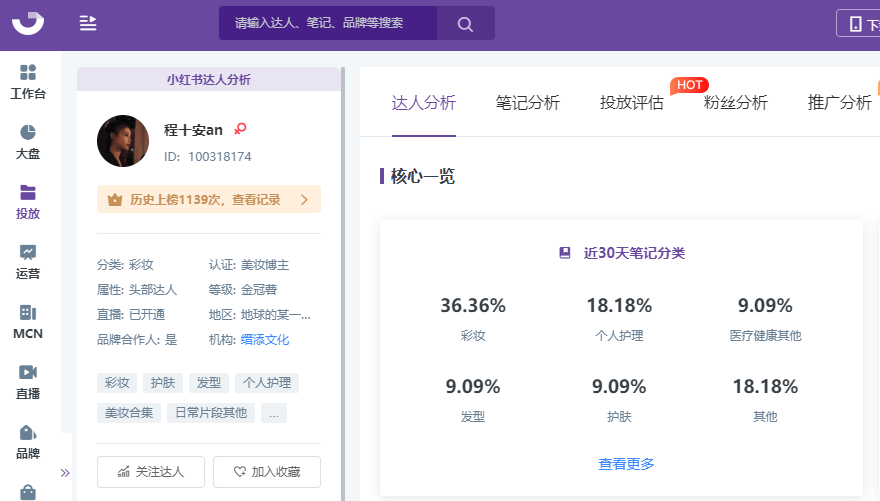Toggle the sidebar menu collapse icon

pyautogui.click(x=88, y=23)
